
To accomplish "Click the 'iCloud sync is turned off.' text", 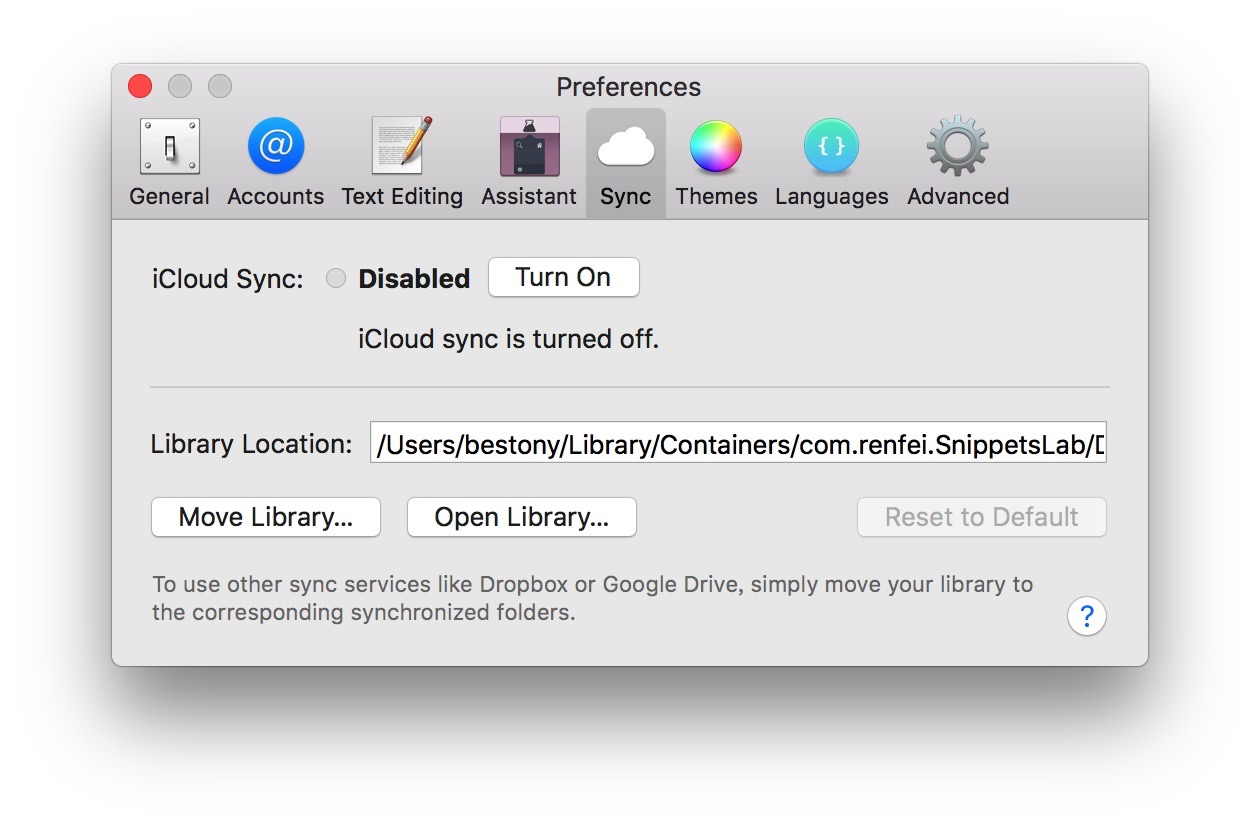I will [x=509, y=339].
